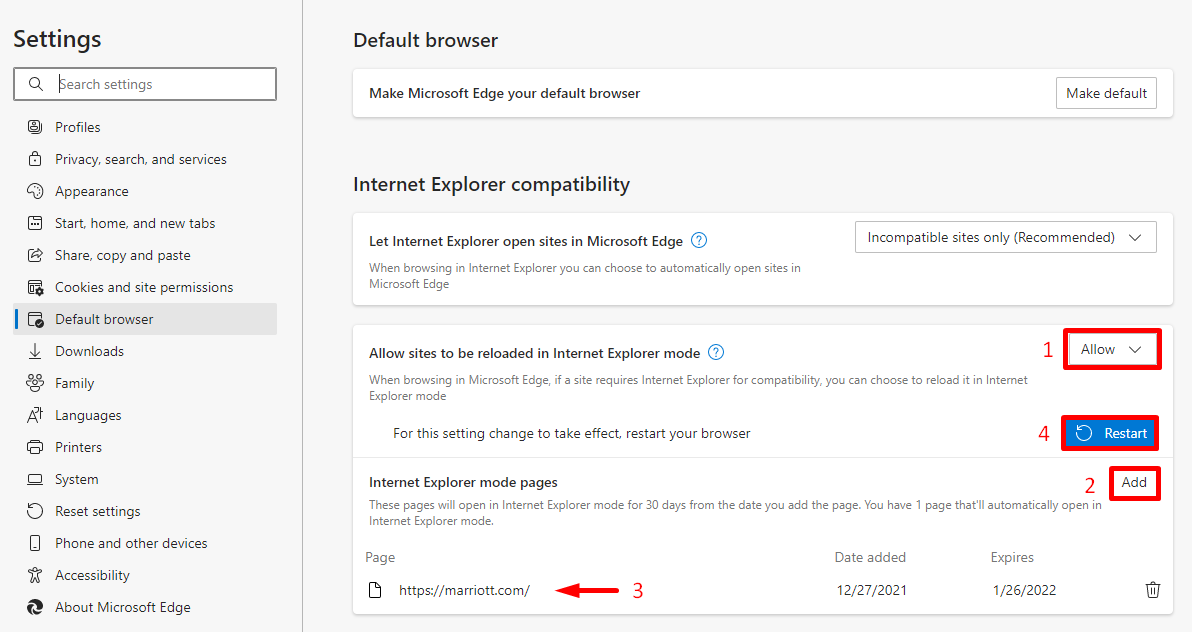The image size is (1192, 632).
Task: Open Phone and other devices
Action: 145,543
